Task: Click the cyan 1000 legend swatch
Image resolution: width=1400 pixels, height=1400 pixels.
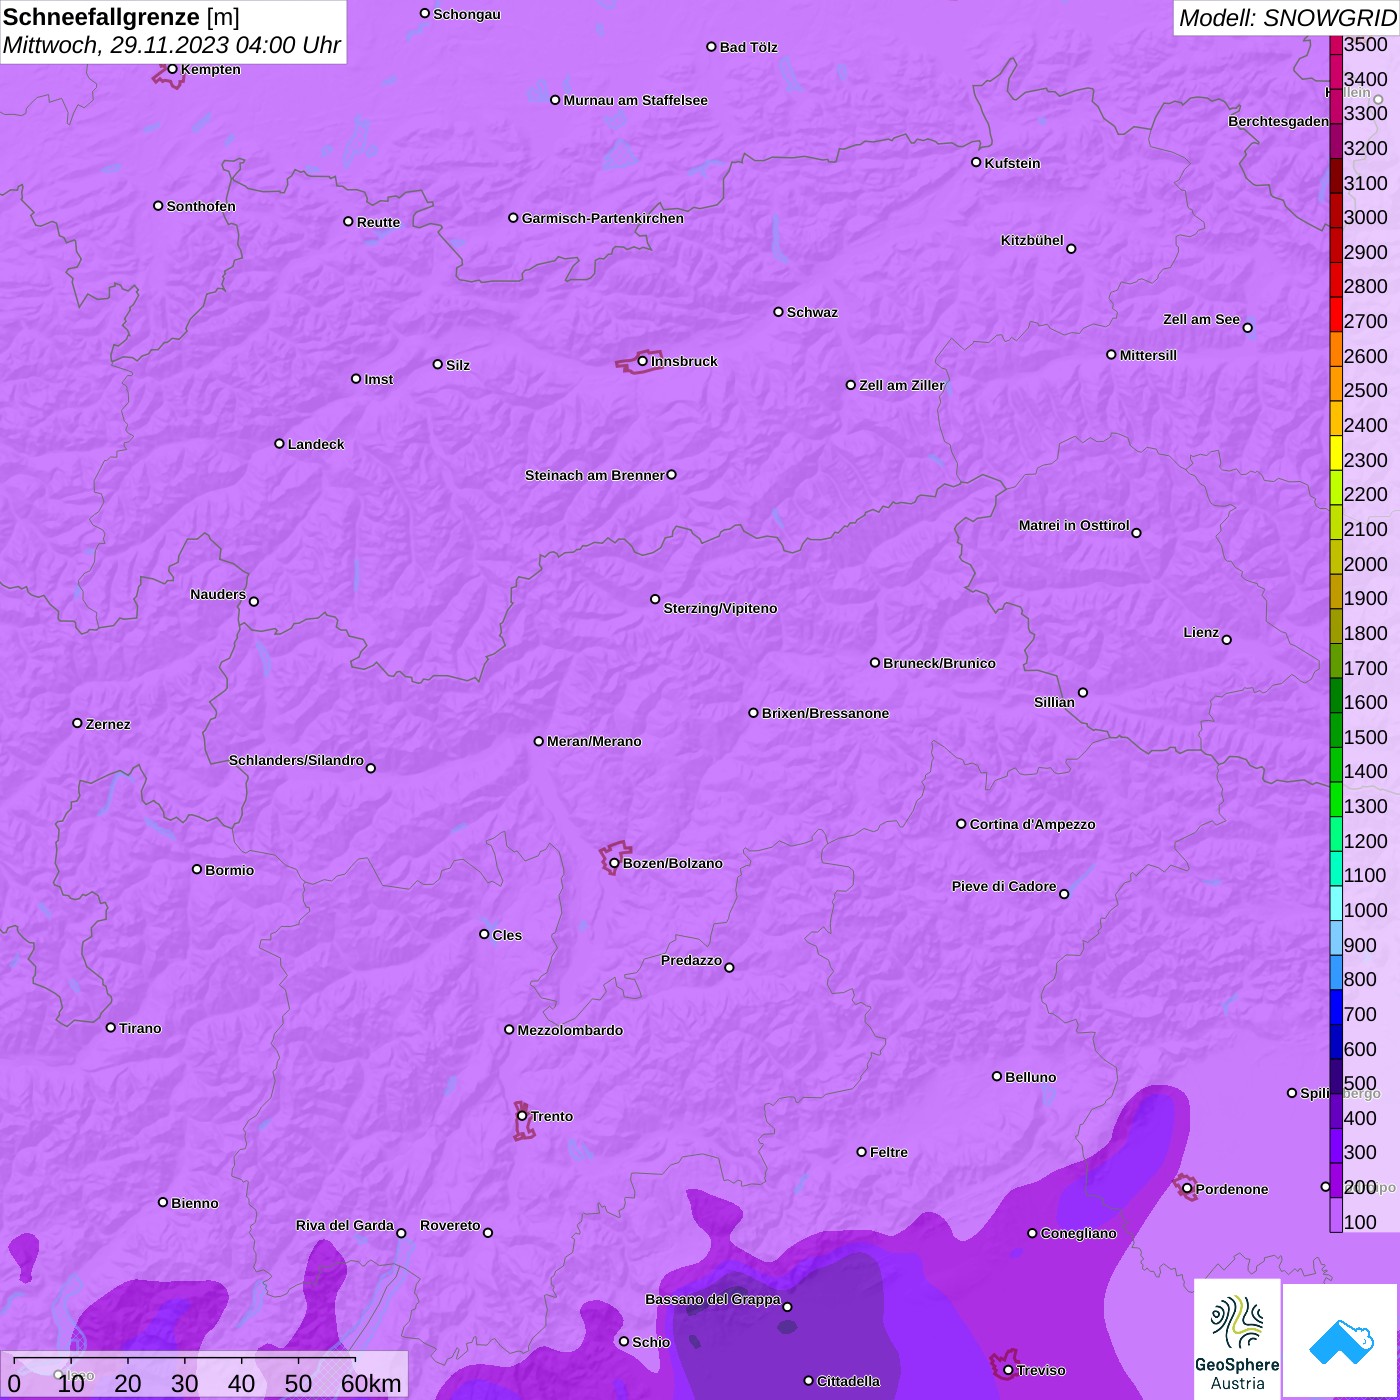Action: [x=1336, y=902]
